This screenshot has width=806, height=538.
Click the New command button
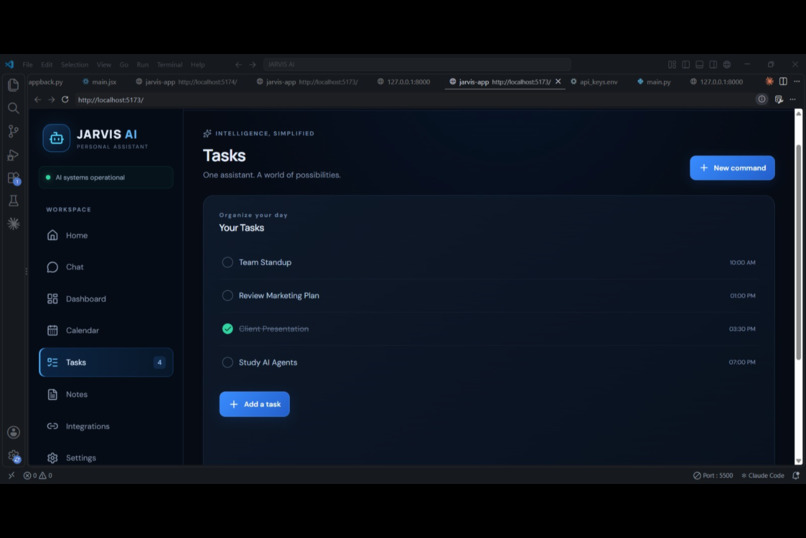[732, 168]
